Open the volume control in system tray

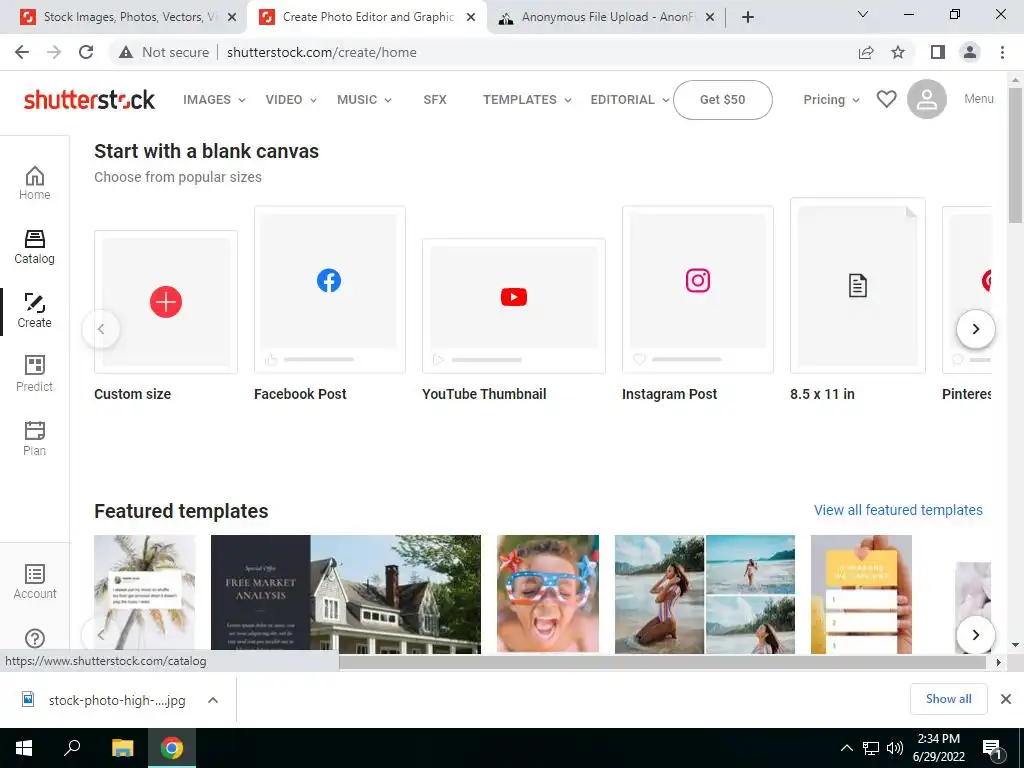895,748
